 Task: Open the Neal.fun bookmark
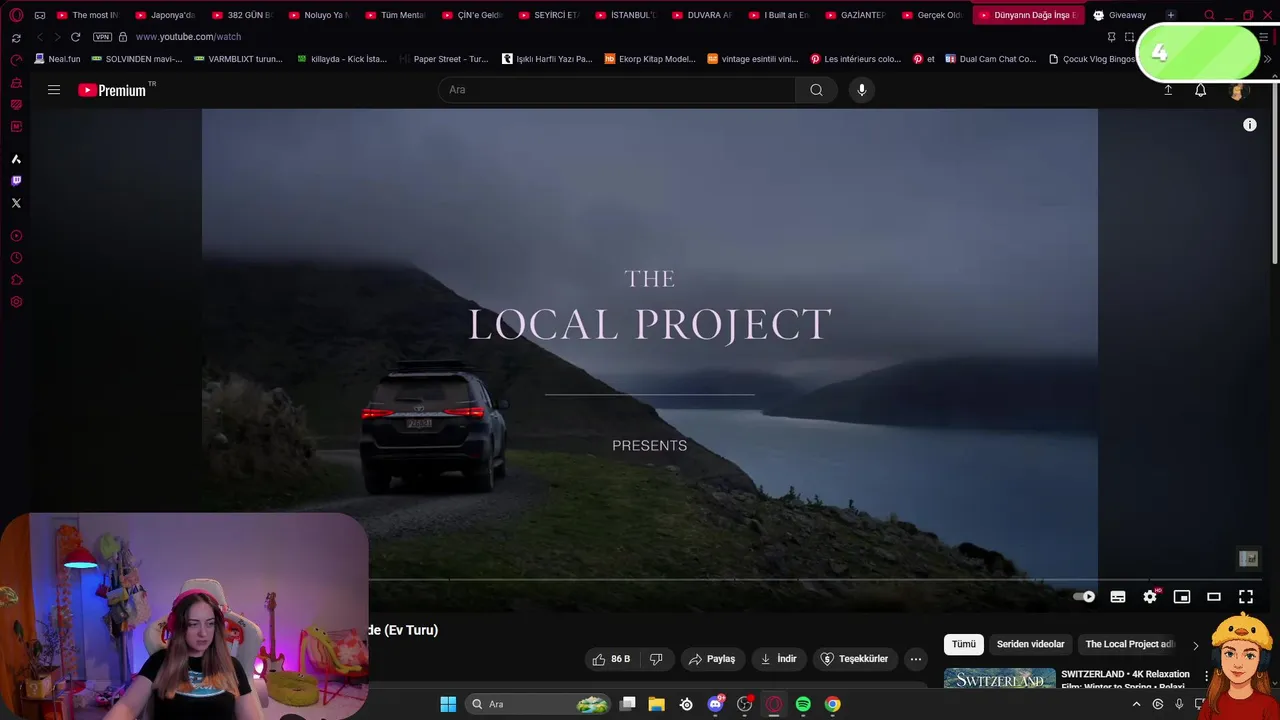pos(56,59)
